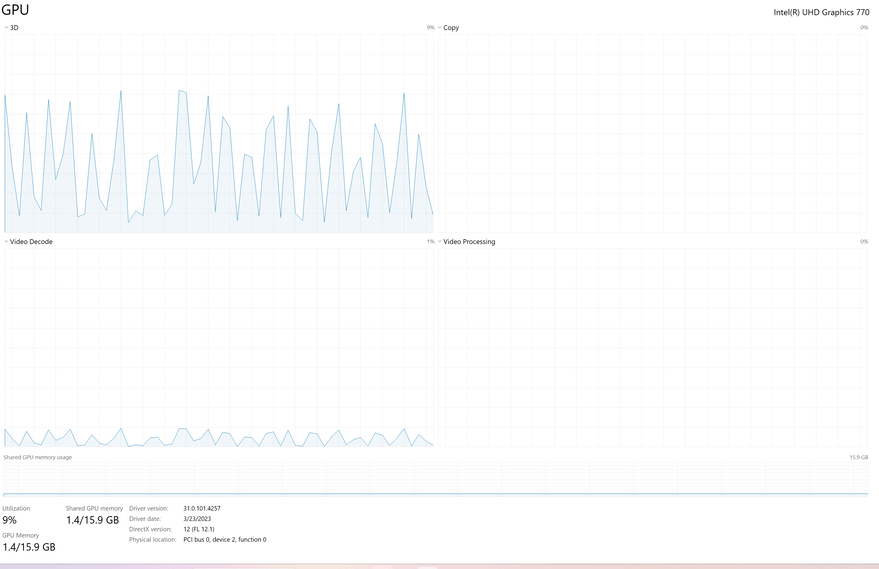Click the Shared GPU memory 1.4/15.9 GB value

click(x=92, y=520)
